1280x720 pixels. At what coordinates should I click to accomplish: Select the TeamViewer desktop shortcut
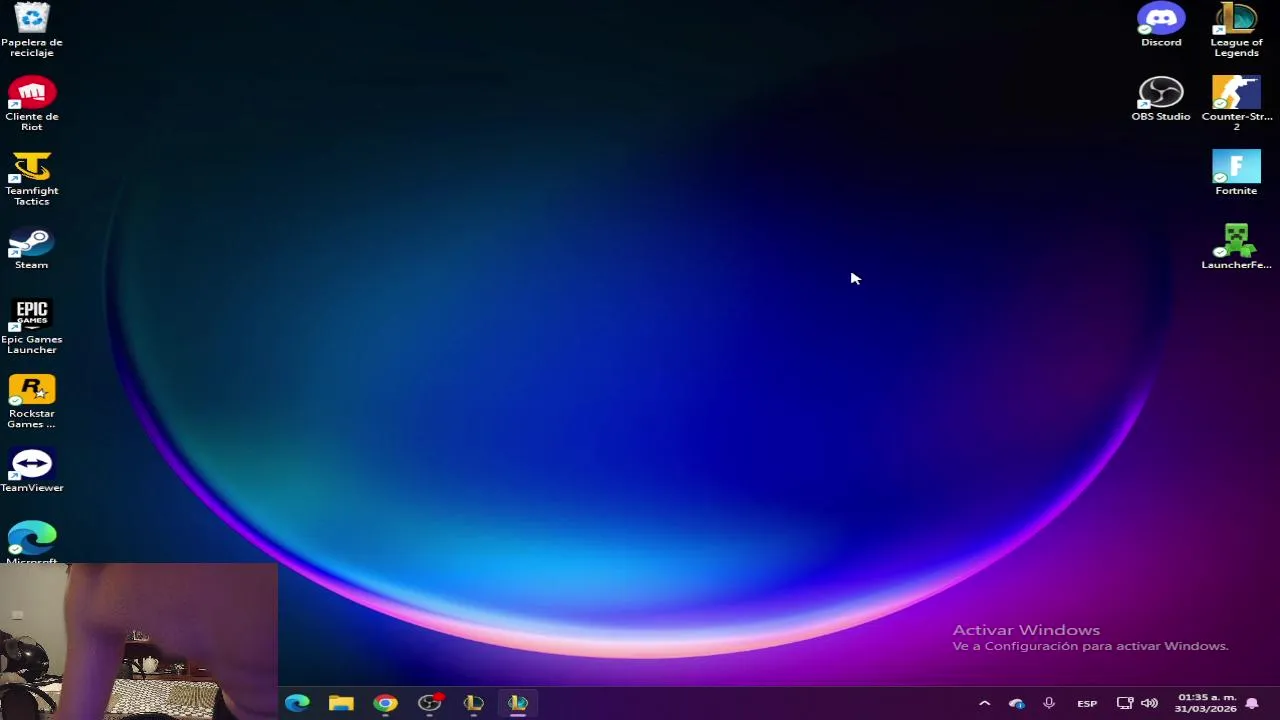coord(32,470)
